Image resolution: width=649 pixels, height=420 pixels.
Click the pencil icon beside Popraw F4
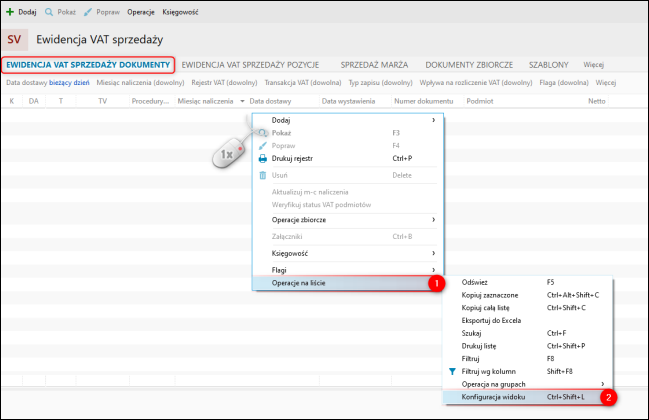262,146
